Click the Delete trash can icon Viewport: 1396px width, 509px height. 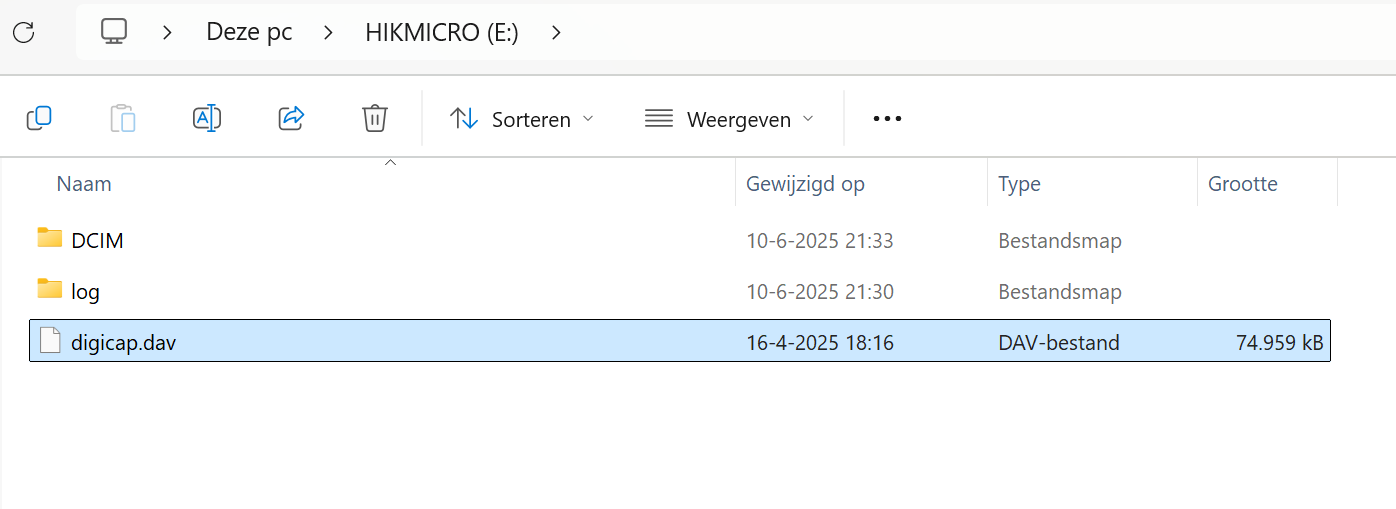click(375, 118)
